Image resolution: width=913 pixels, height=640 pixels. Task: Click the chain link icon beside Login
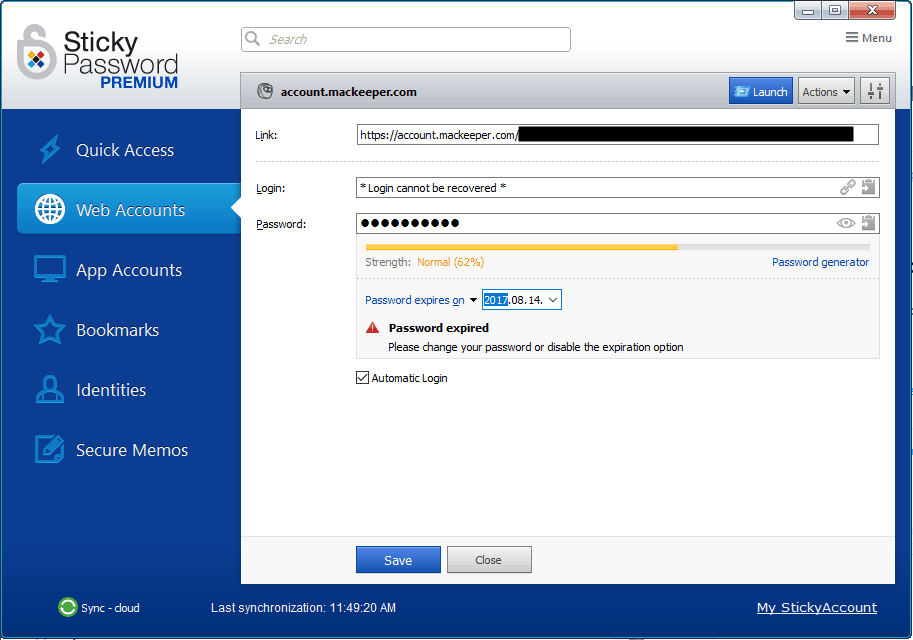tap(847, 186)
